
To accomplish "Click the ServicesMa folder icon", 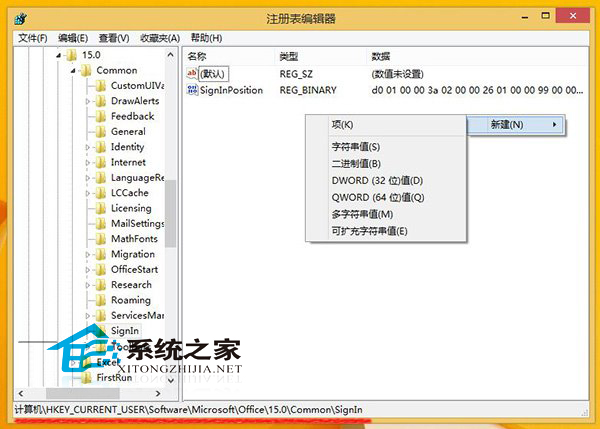I will click(x=100, y=315).
